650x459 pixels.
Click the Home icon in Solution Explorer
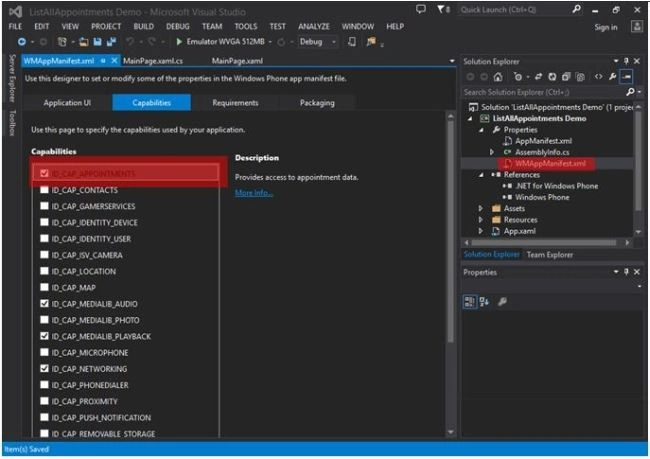498,77
